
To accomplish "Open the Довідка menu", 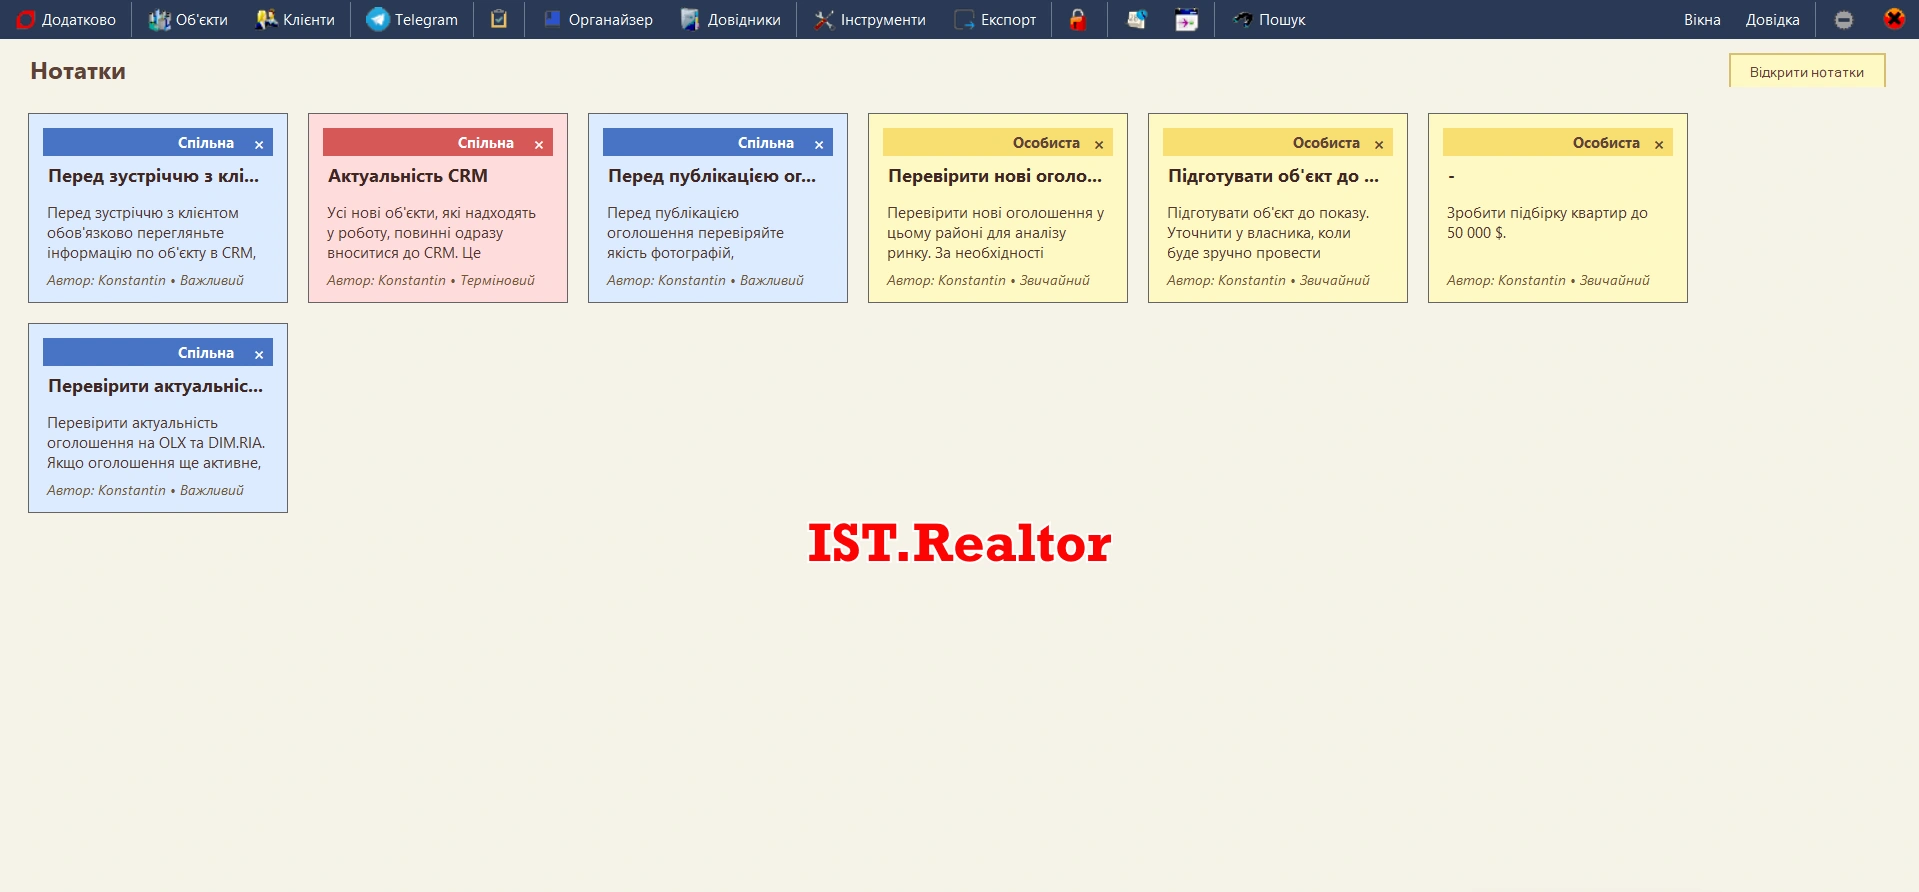I will (x=1772, y=19).
